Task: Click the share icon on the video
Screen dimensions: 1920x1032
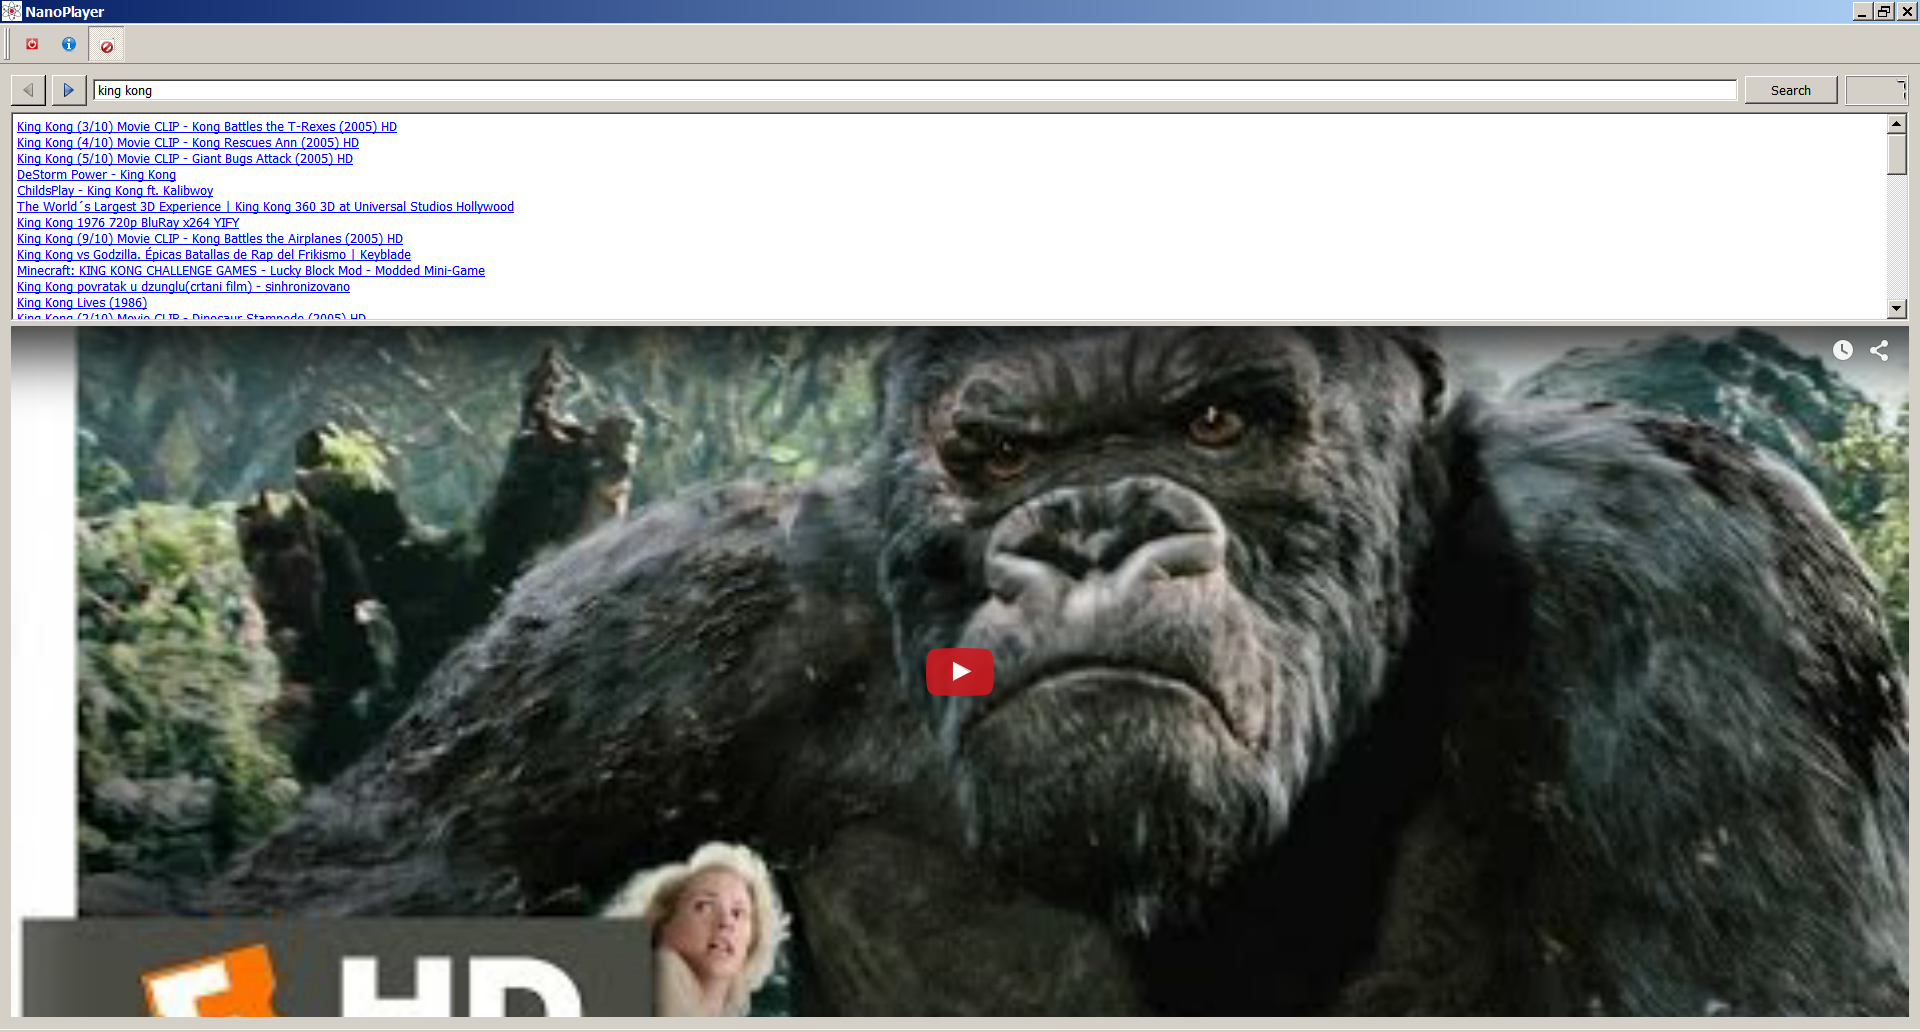Action: pyautogui.click(x=1879, y=350)
